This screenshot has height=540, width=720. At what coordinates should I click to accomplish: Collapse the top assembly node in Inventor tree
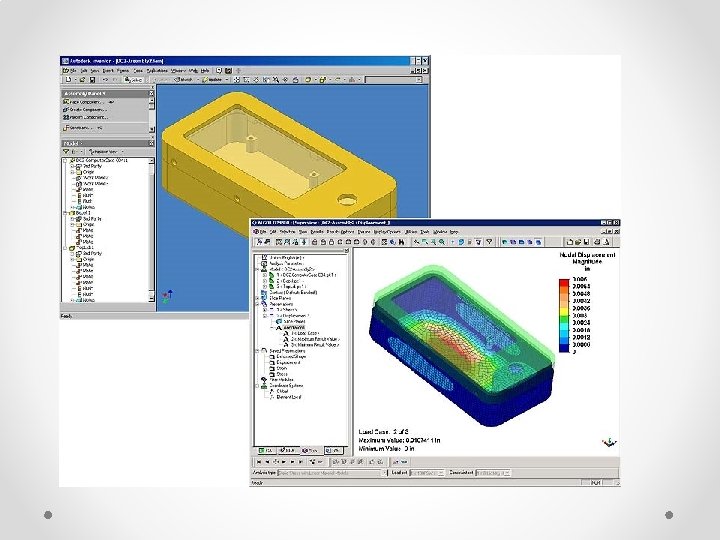point(65,160)
